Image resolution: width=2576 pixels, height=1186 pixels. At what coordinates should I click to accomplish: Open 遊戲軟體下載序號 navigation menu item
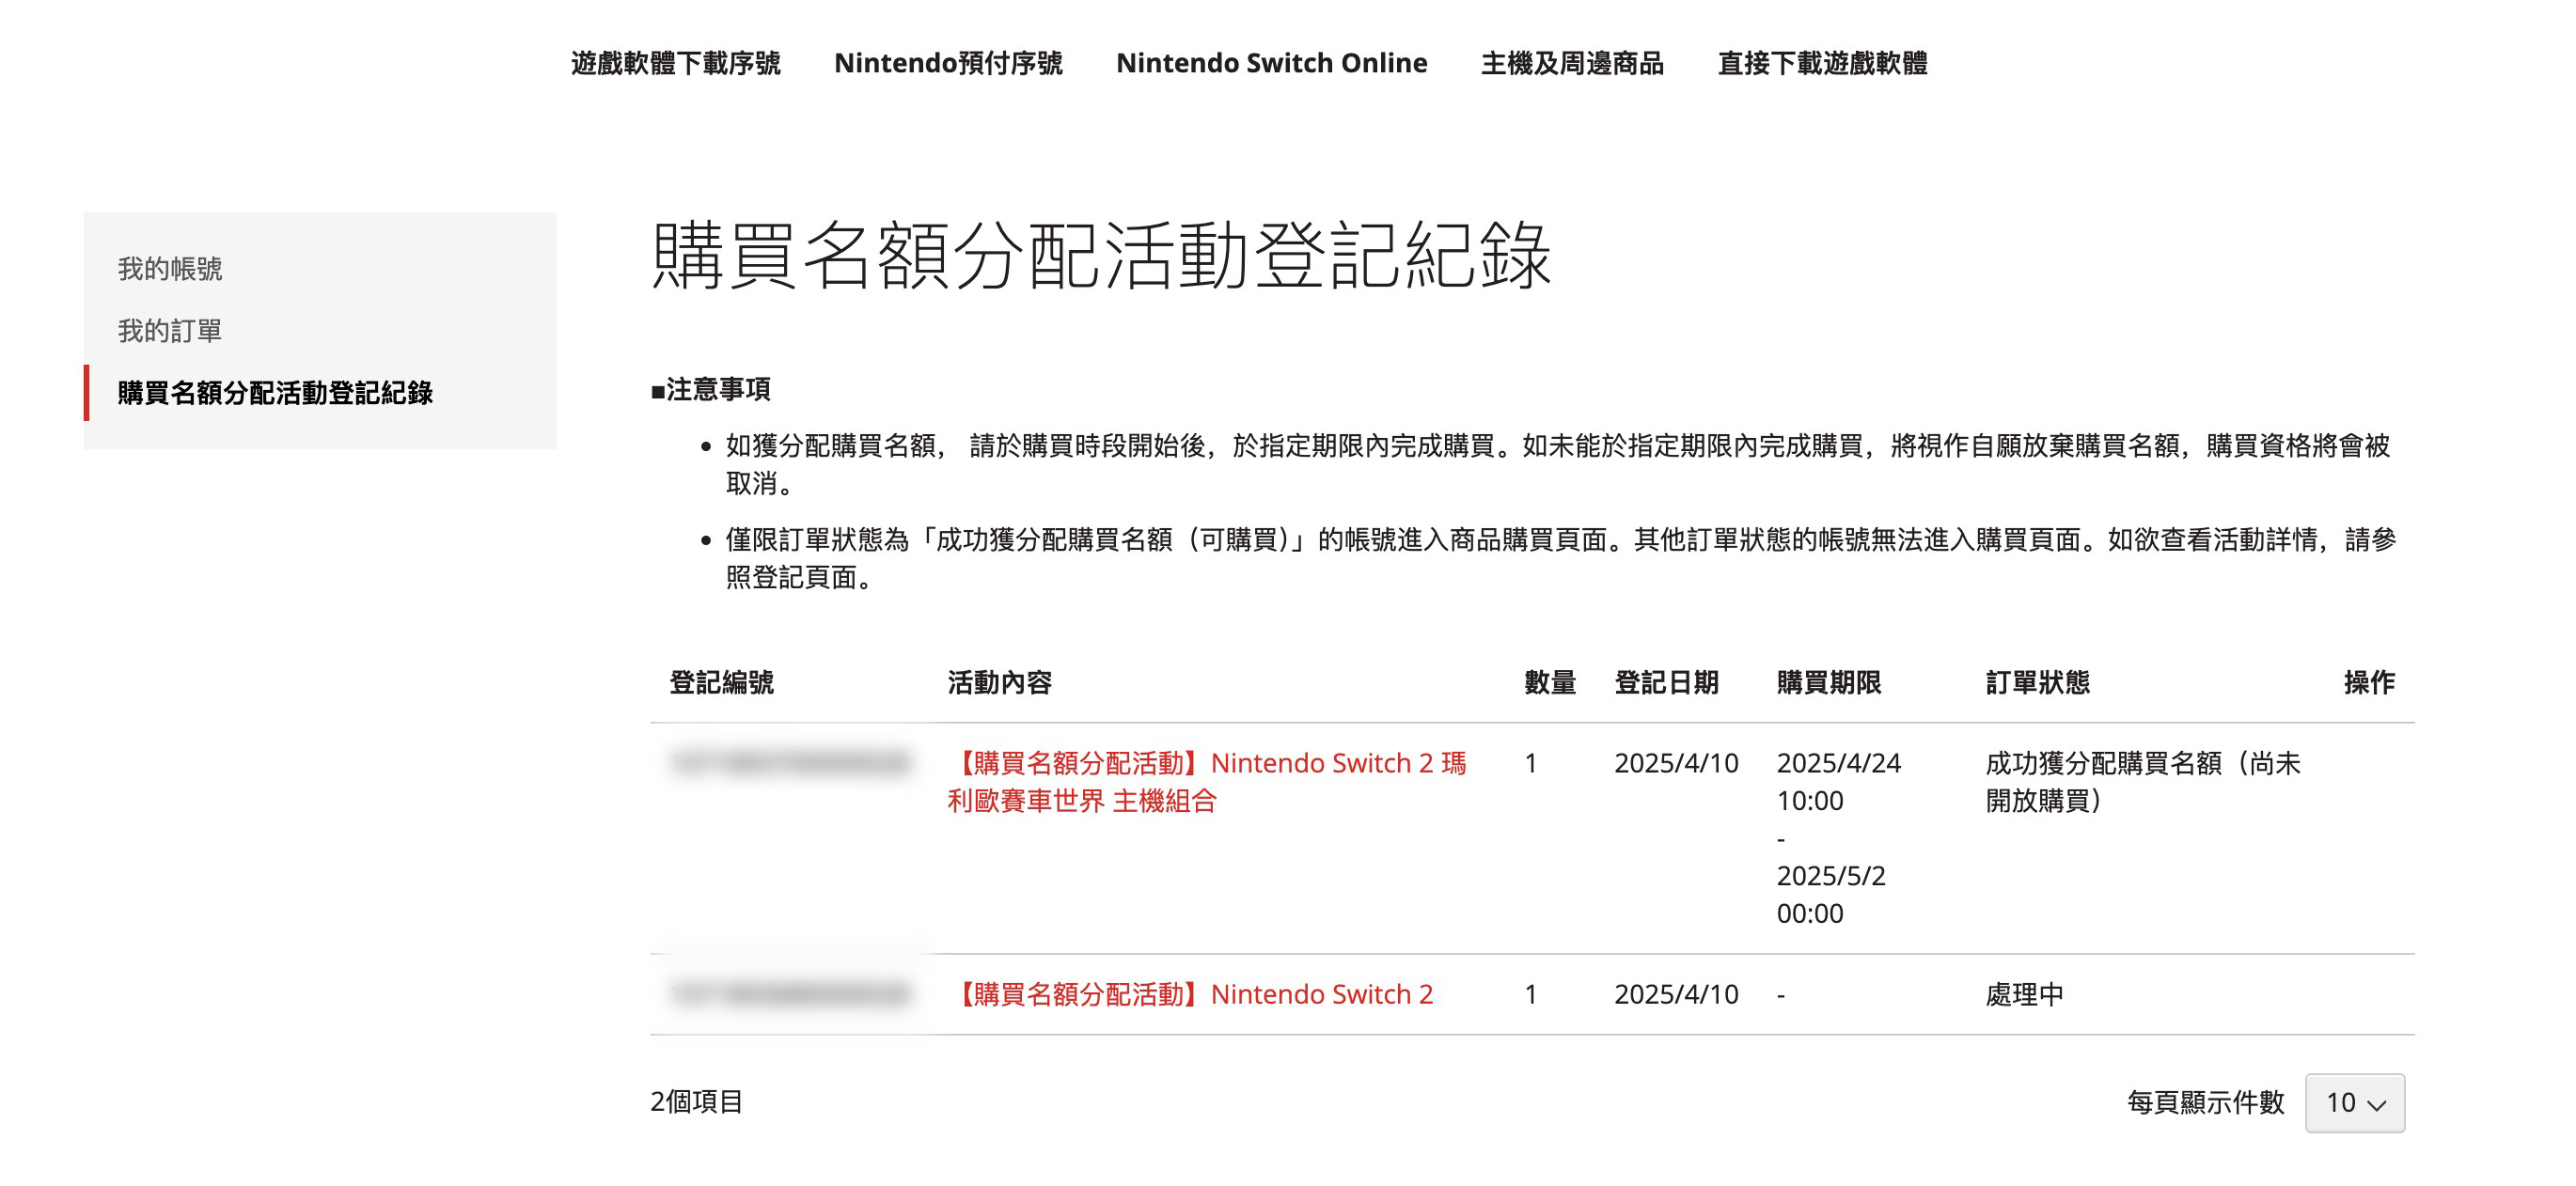(675, 63)
